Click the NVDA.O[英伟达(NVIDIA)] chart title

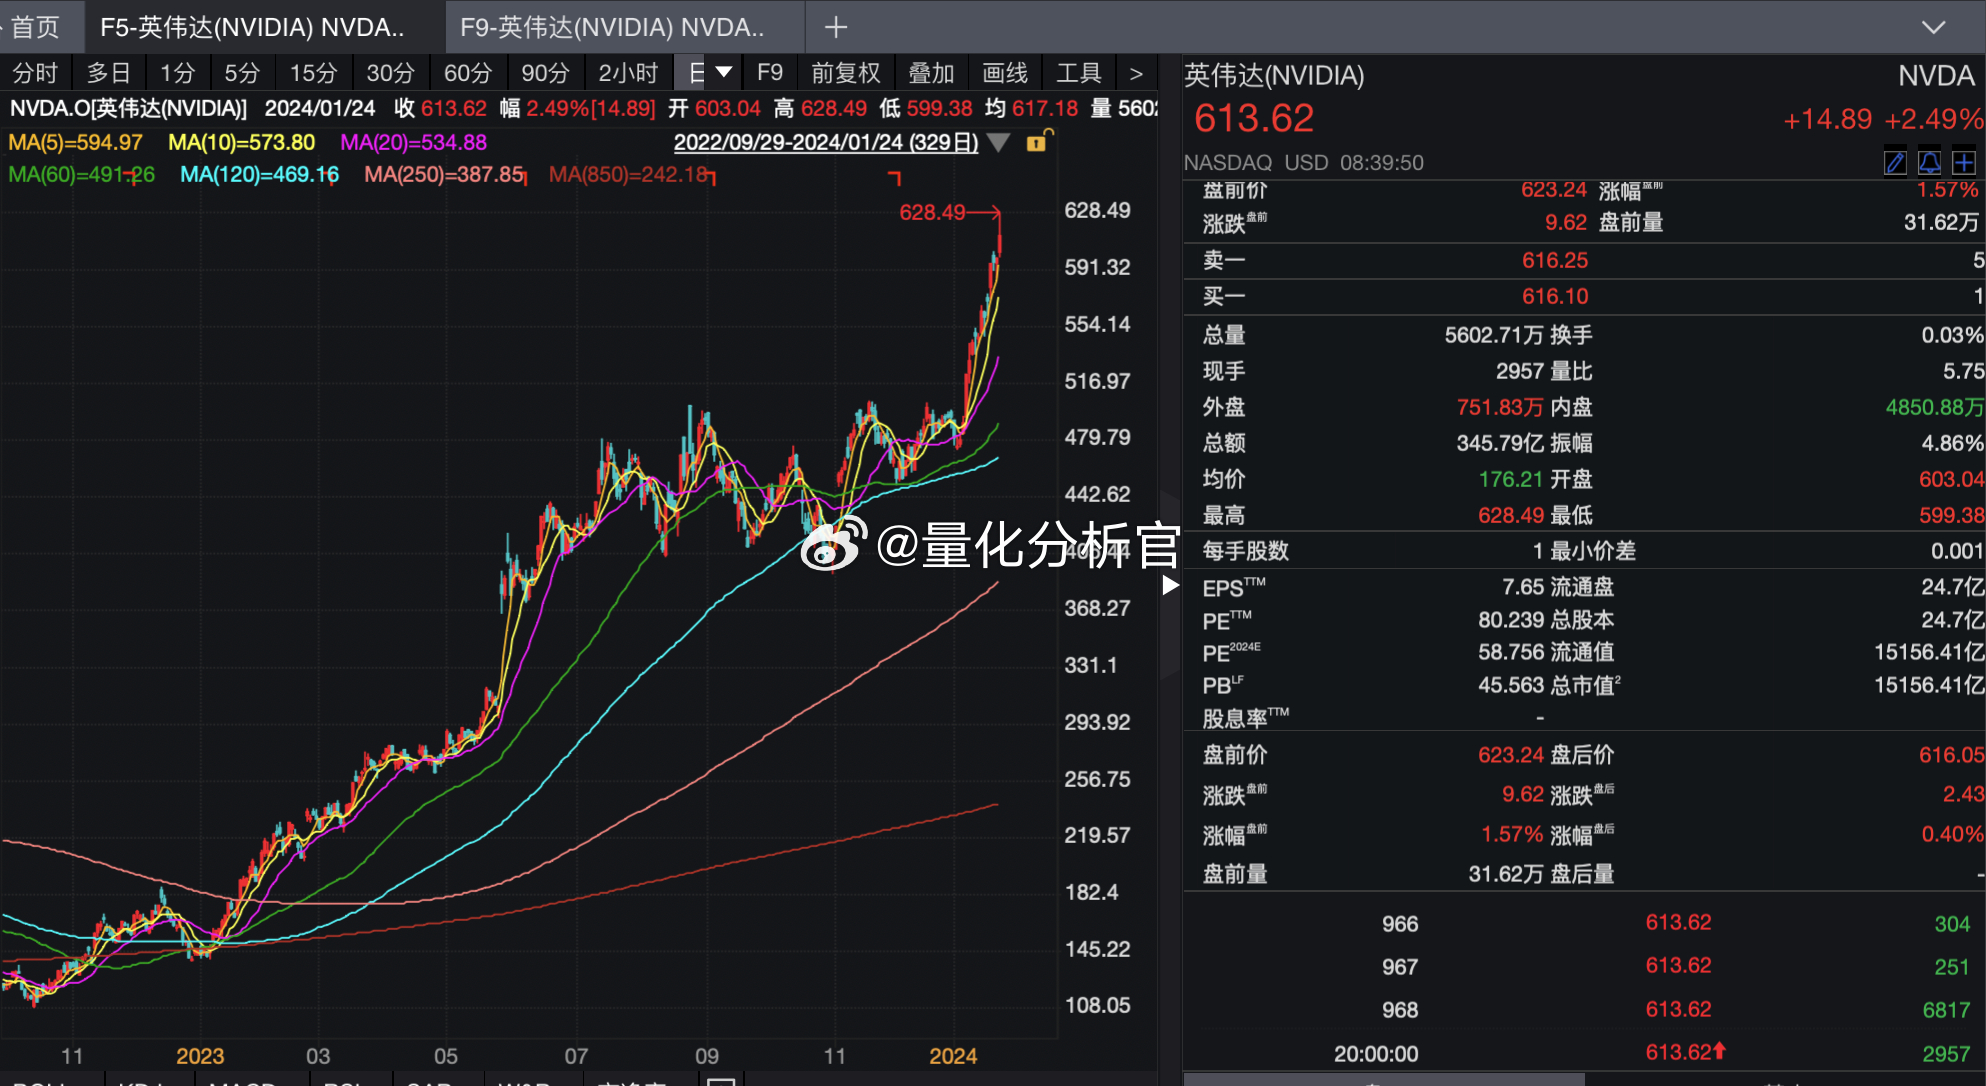(128, 108)
